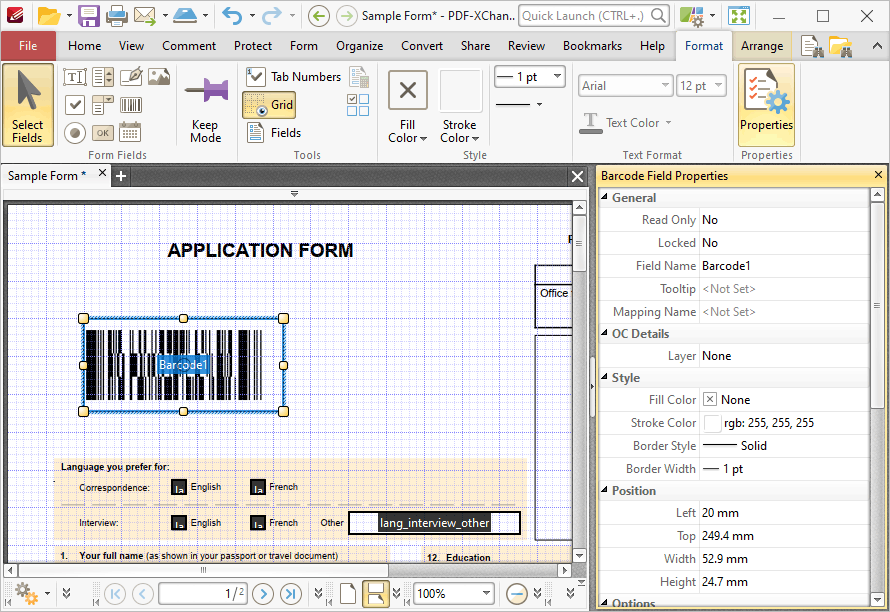
Task: Open the Fill Color dropdown
Action: pyautogui.click(x=408, y=138)
